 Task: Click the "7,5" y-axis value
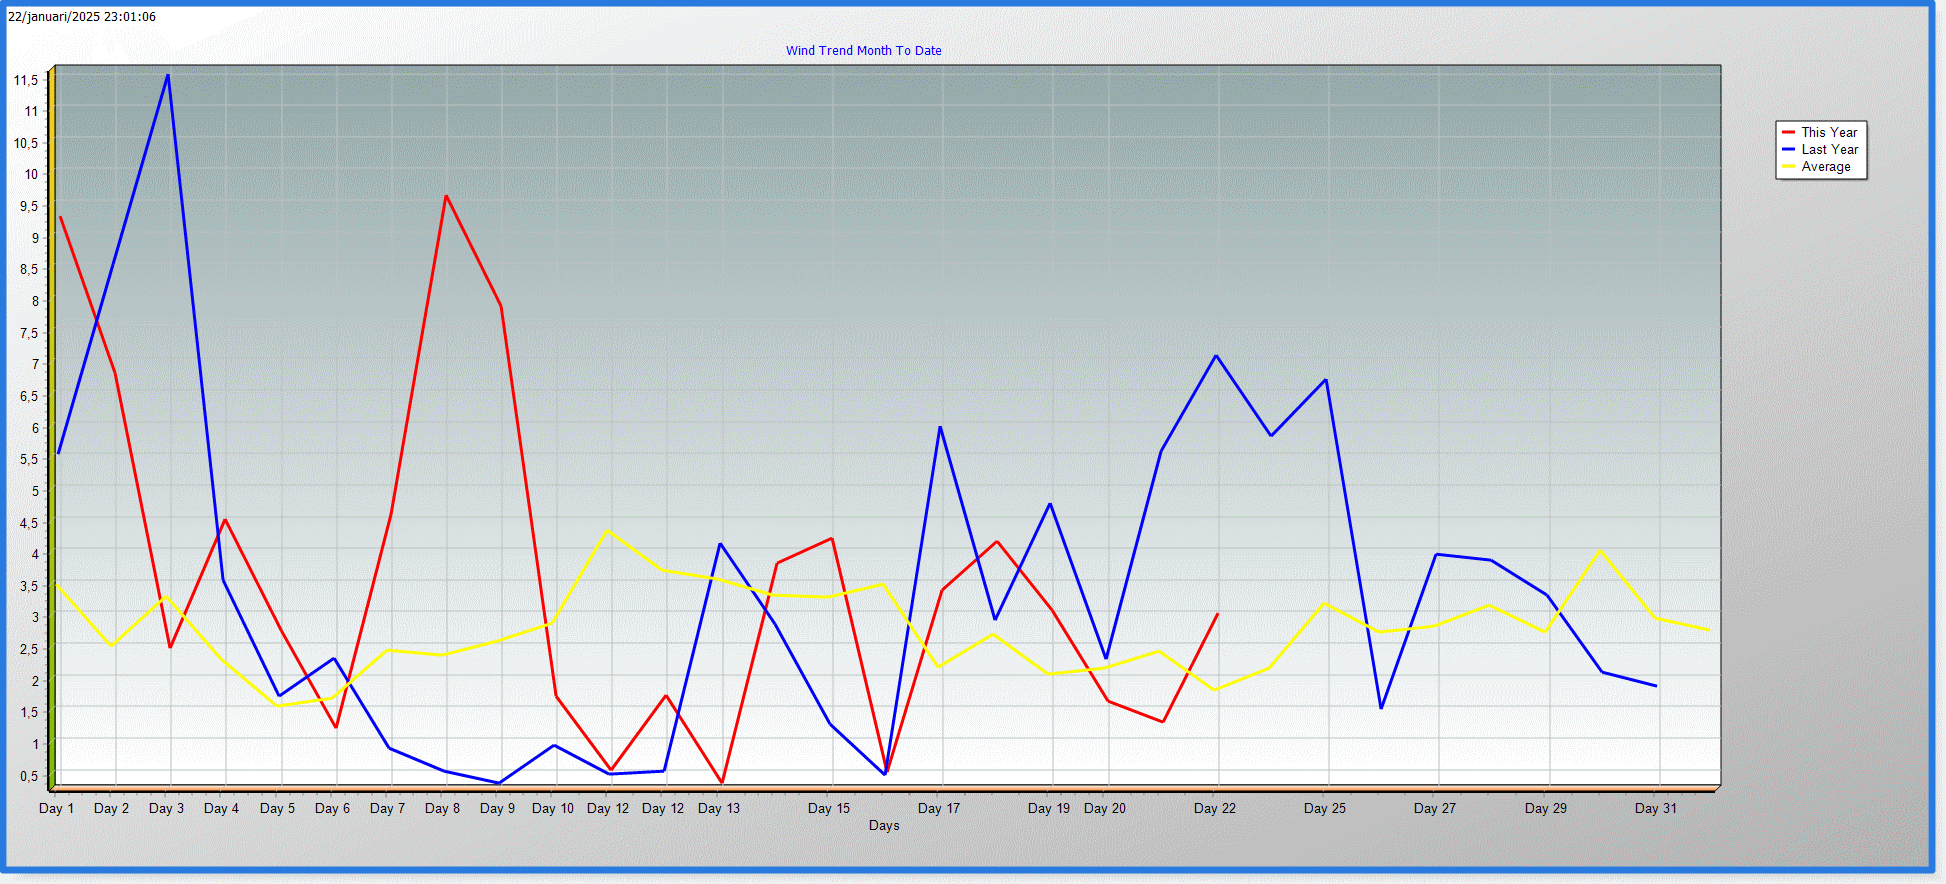click(x=29, y=333)
